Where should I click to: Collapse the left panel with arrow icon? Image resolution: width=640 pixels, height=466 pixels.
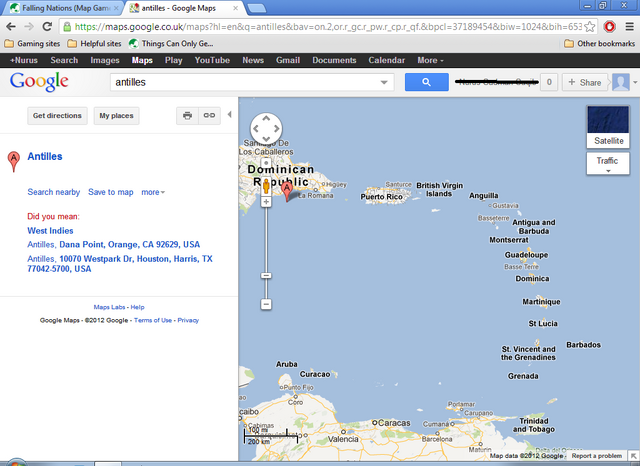click(229, 115)
